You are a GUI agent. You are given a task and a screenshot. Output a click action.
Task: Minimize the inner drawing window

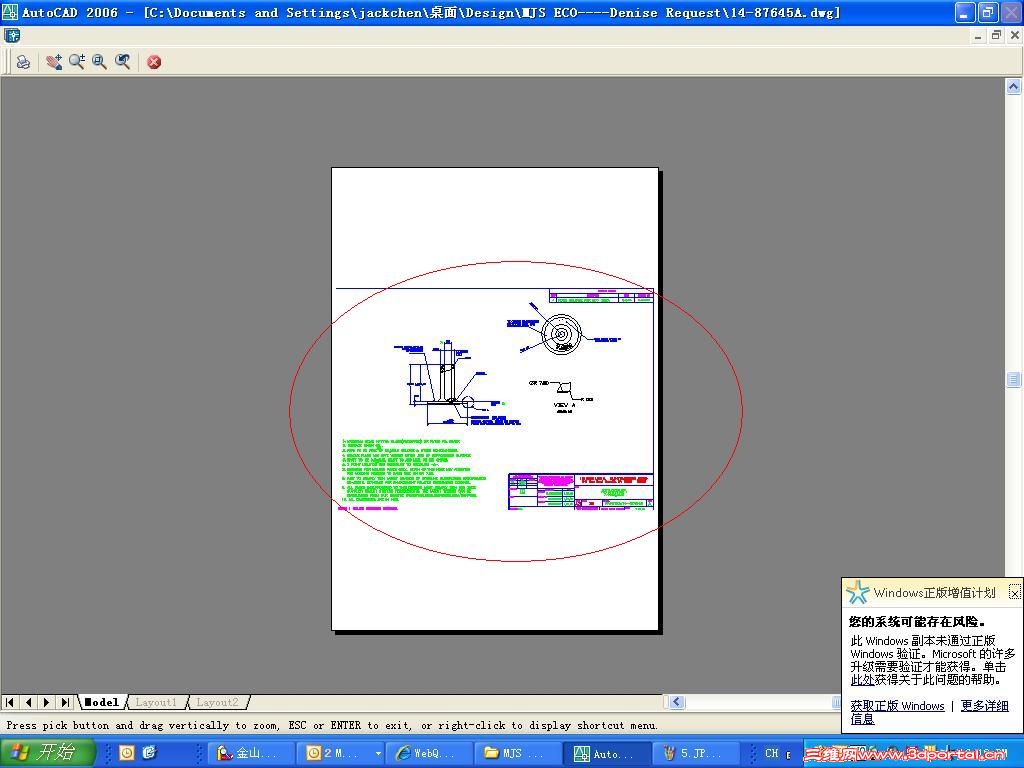(x=978, y=36)
